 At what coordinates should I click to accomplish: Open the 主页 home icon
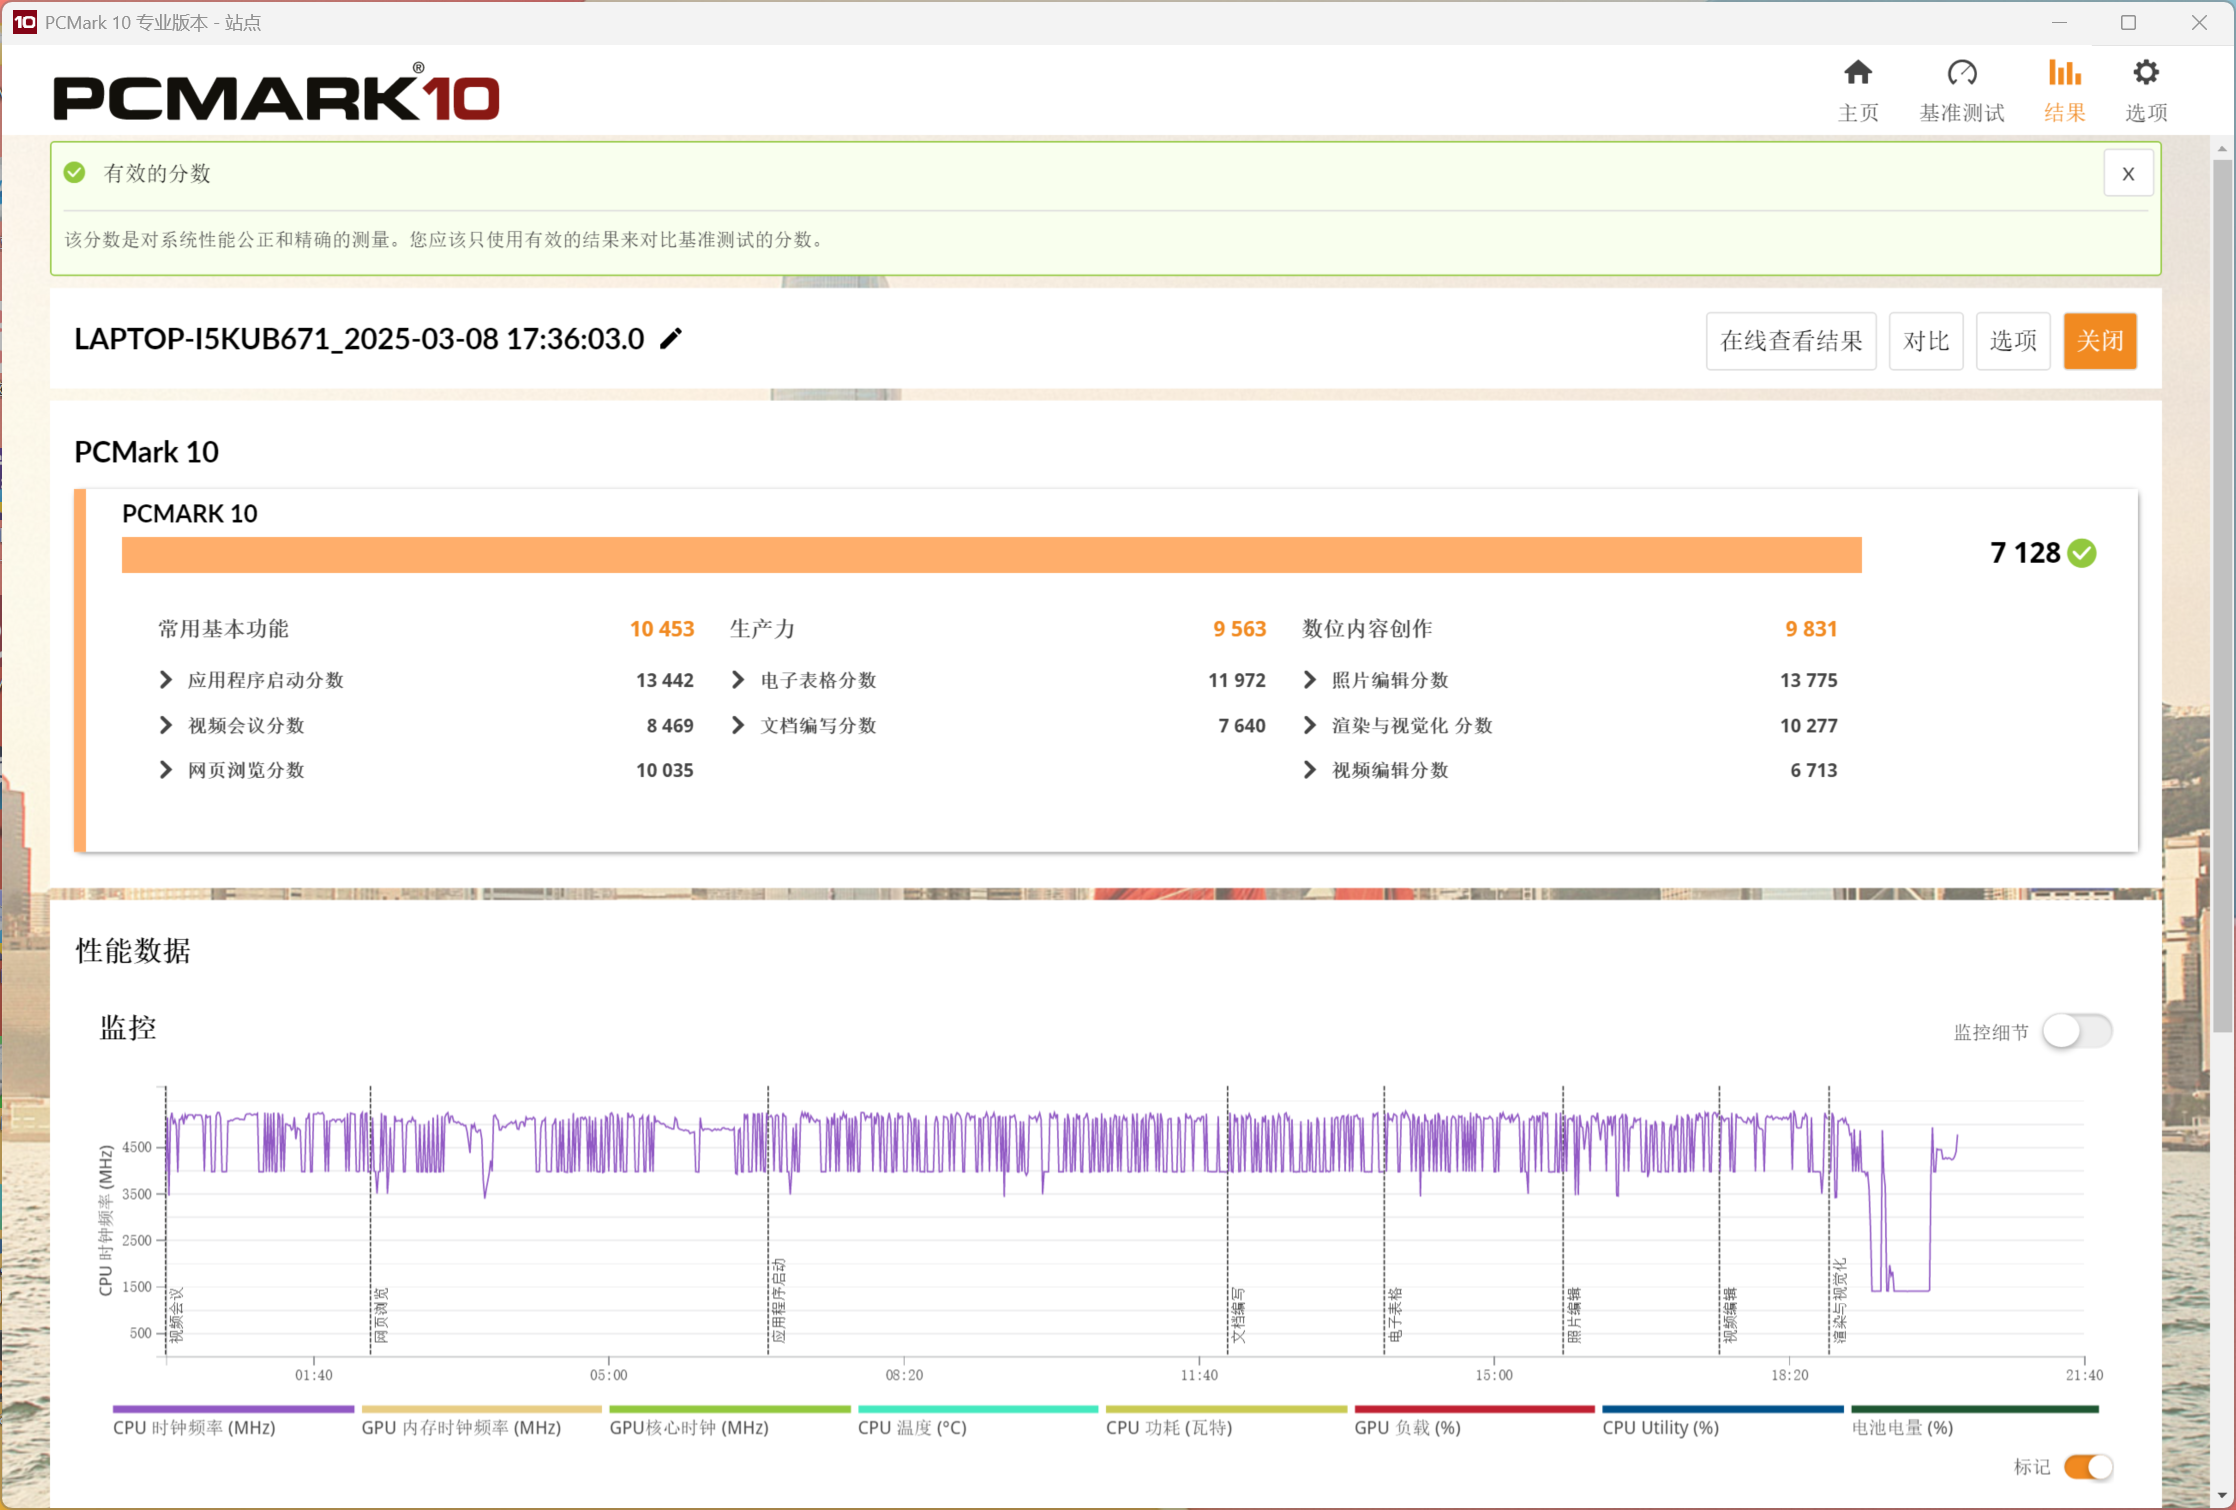coord(1858,73)
